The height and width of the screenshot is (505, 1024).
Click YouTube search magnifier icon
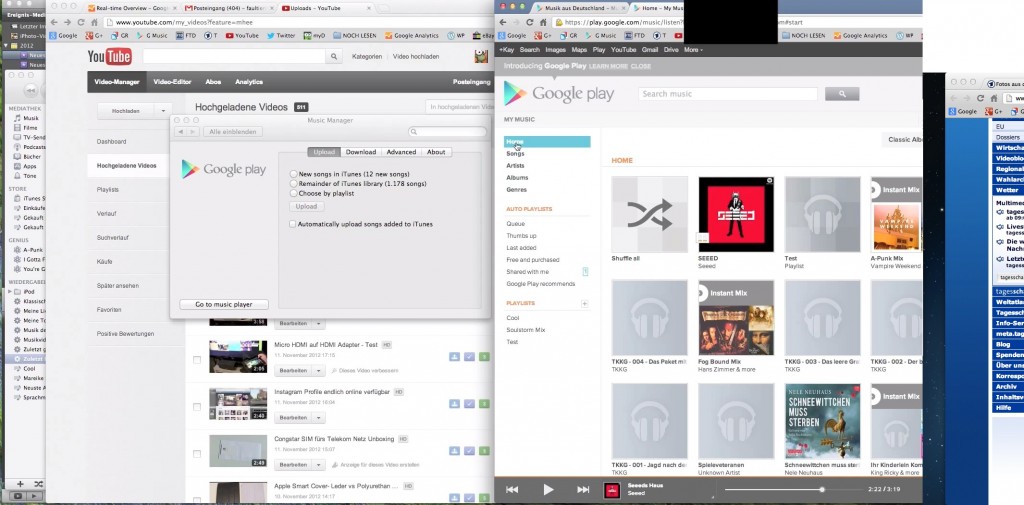pos(334,57)
